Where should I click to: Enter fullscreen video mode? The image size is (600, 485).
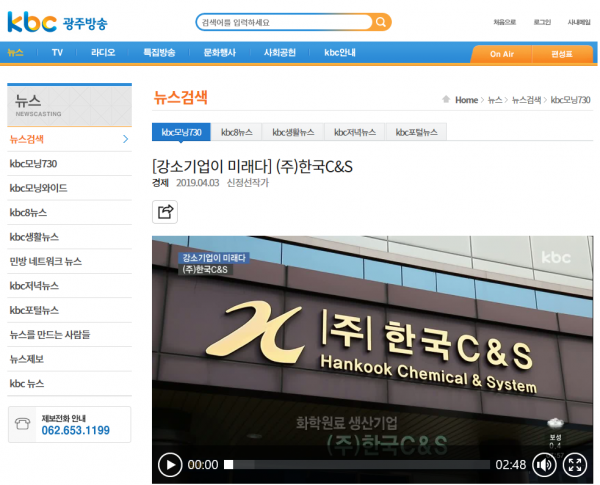tap(575, 465)
